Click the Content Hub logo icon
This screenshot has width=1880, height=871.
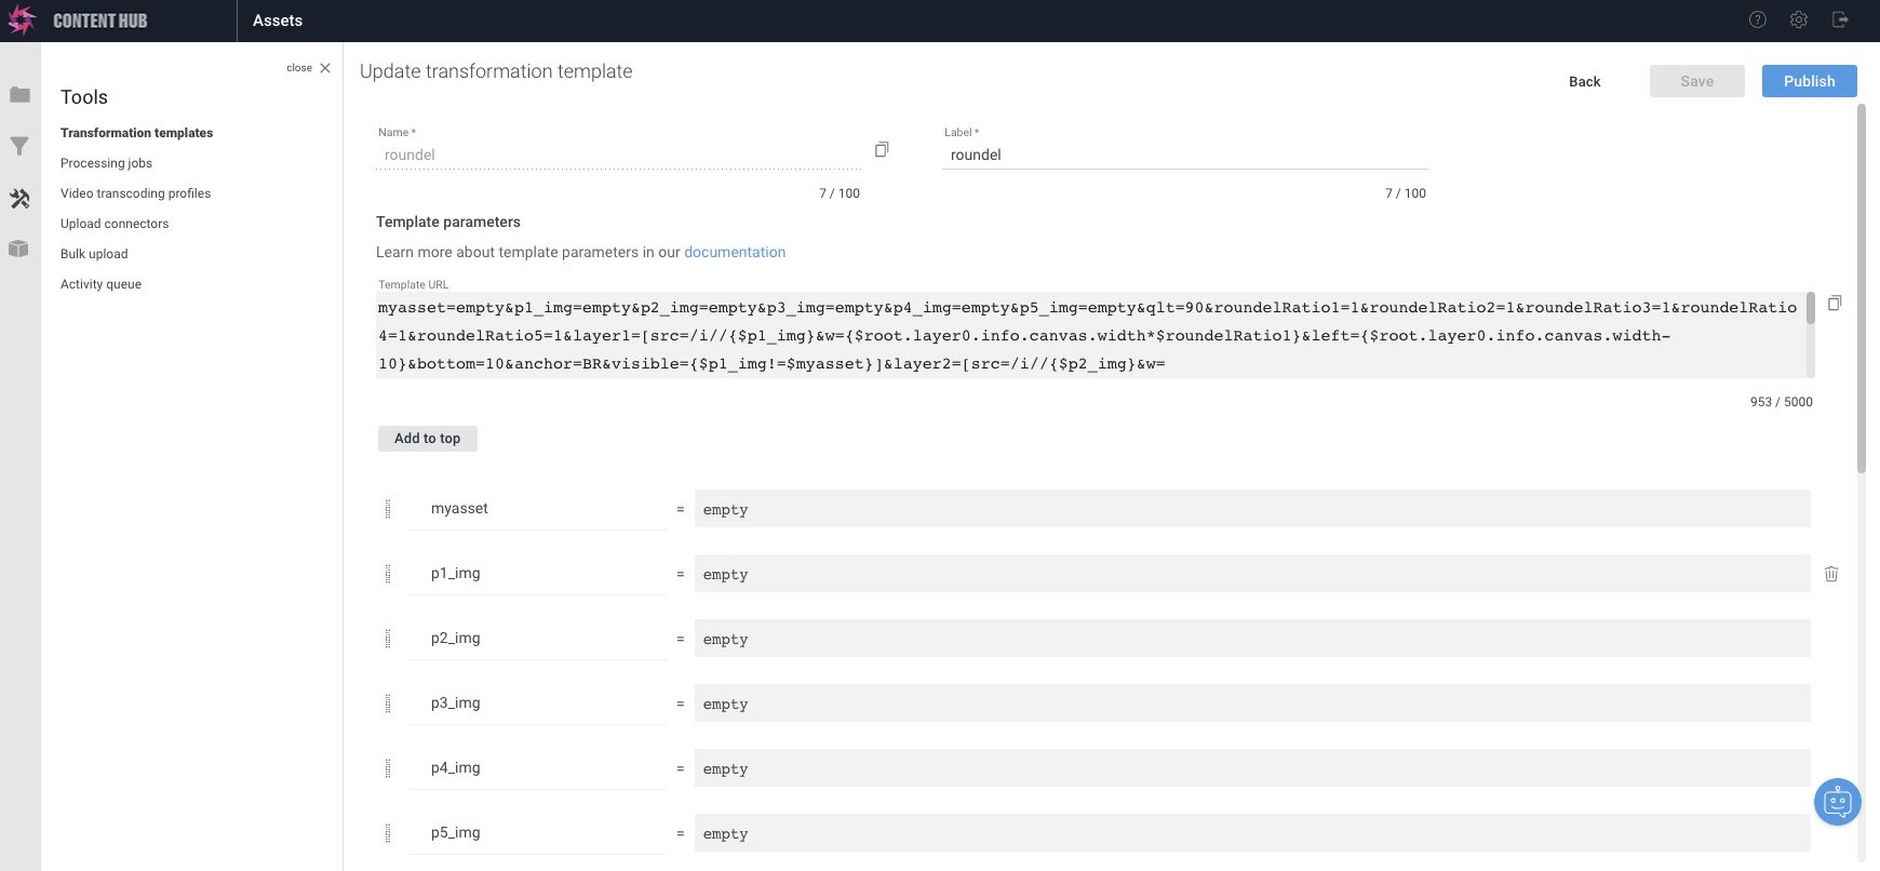21,20
